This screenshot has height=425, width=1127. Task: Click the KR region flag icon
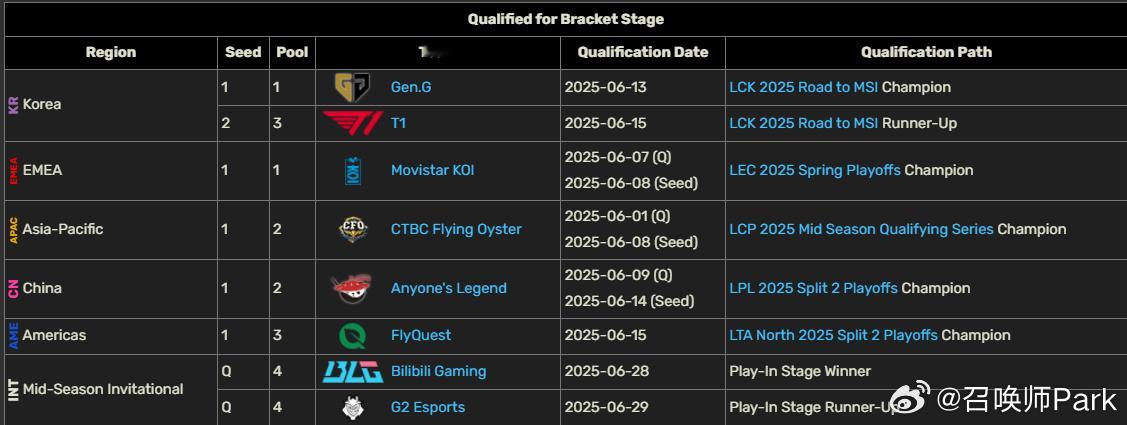(13, 105)
